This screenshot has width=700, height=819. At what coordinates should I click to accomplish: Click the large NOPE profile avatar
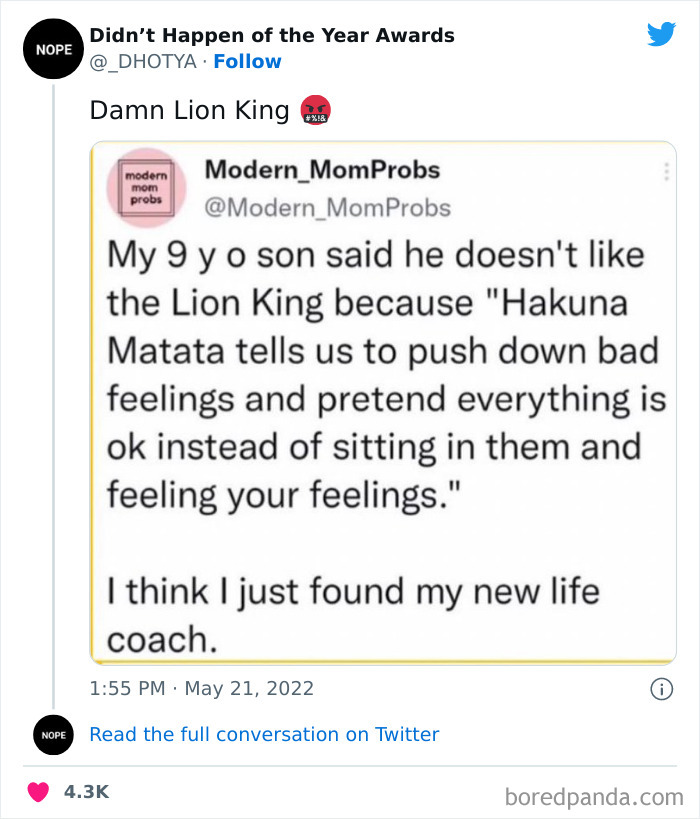[x=51, y=48]
